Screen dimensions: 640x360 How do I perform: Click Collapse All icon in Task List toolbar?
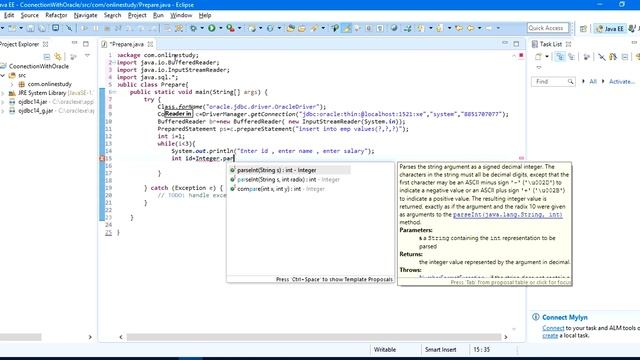coord(625,57)
